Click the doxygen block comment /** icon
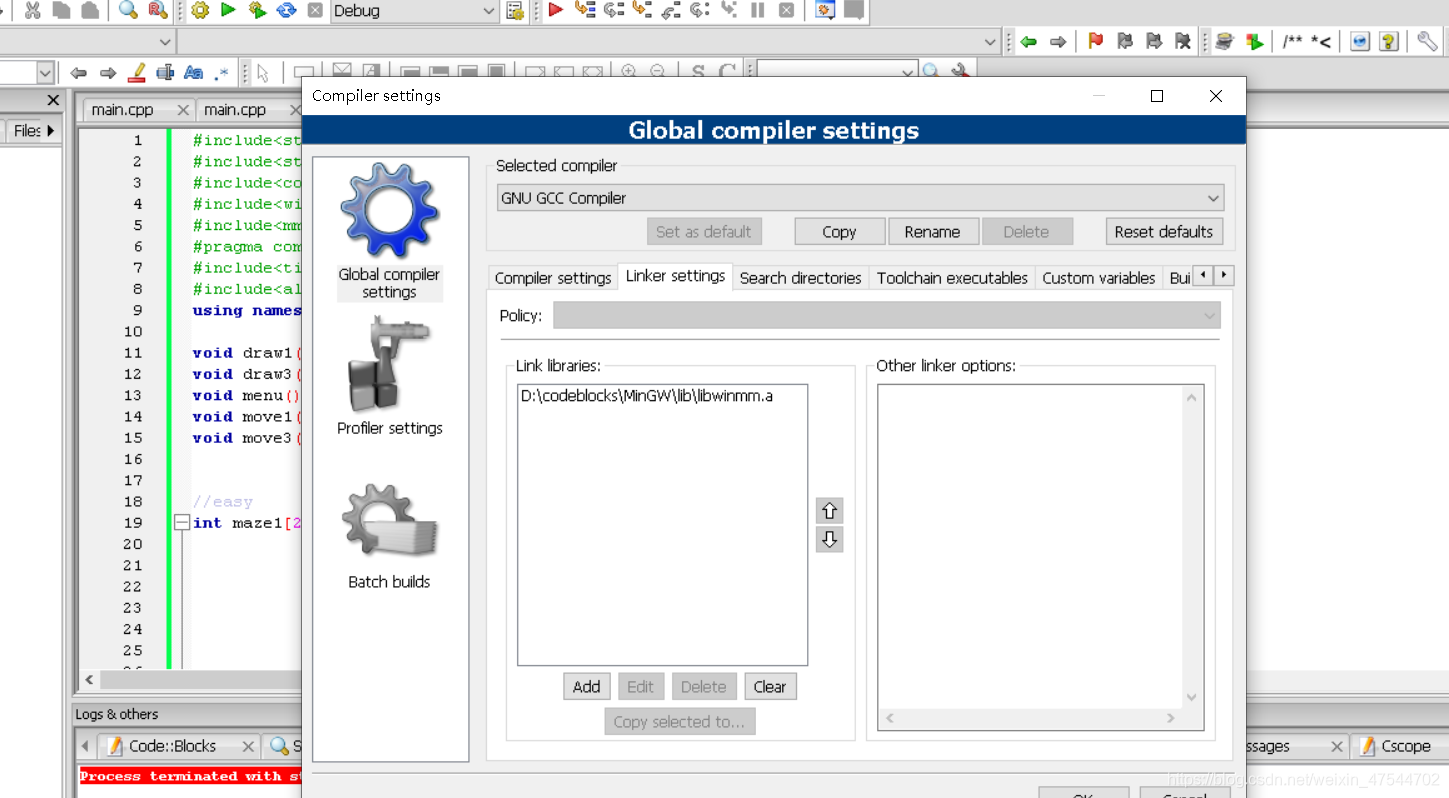1449x798 pixels. (x=1292, y=41)
